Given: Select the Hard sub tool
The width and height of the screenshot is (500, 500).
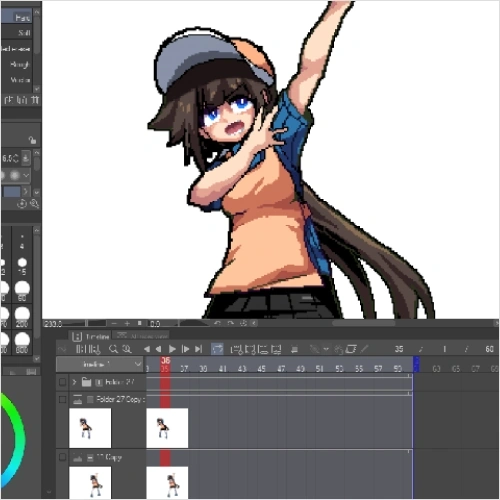Looking at the screenshot, I should tap(16, 17).
